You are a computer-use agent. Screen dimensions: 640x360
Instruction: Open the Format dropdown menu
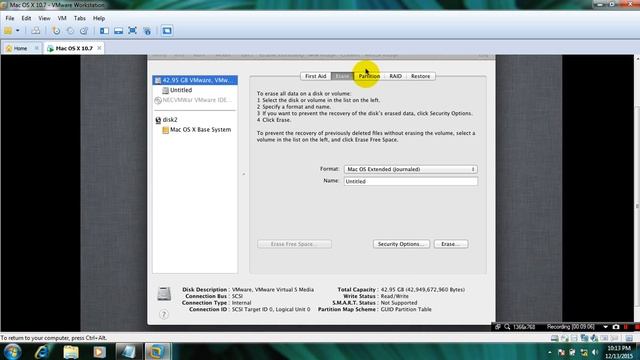(411, 169)
